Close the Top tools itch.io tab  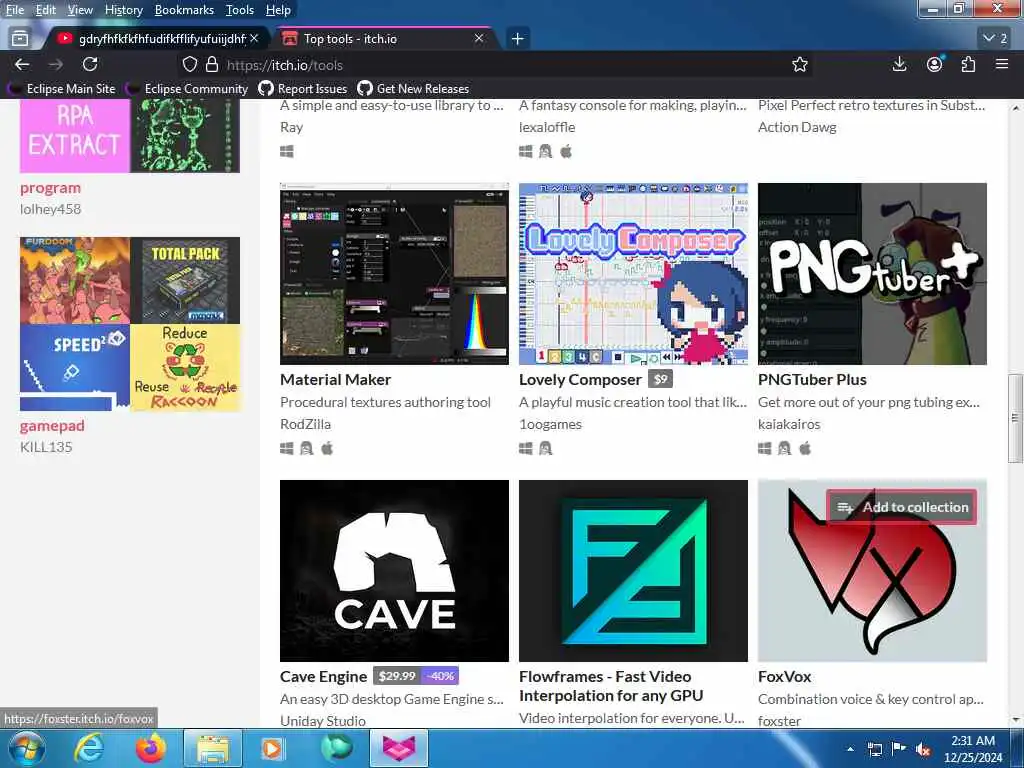[479, 39]
